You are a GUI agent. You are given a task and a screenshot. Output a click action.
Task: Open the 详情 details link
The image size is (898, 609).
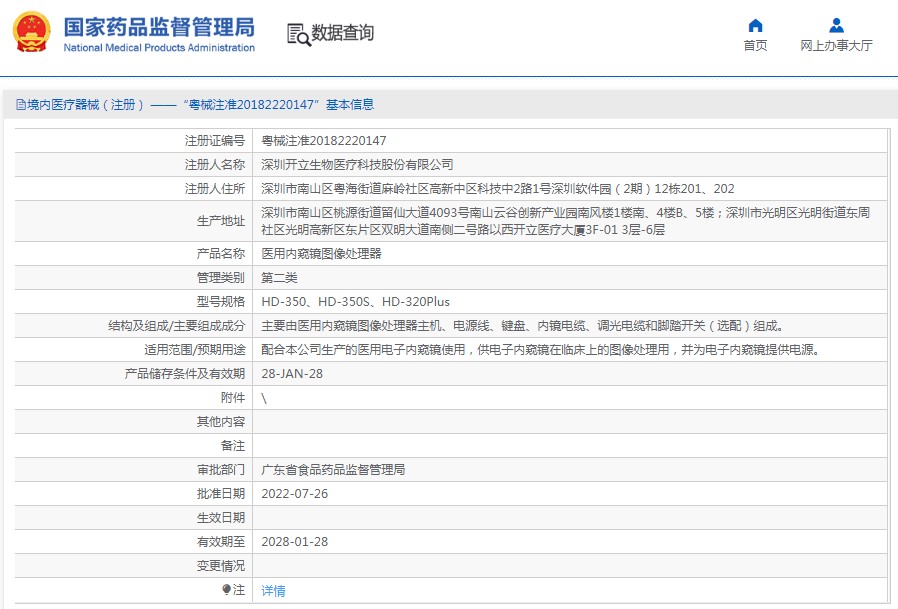tap(273, 591)
